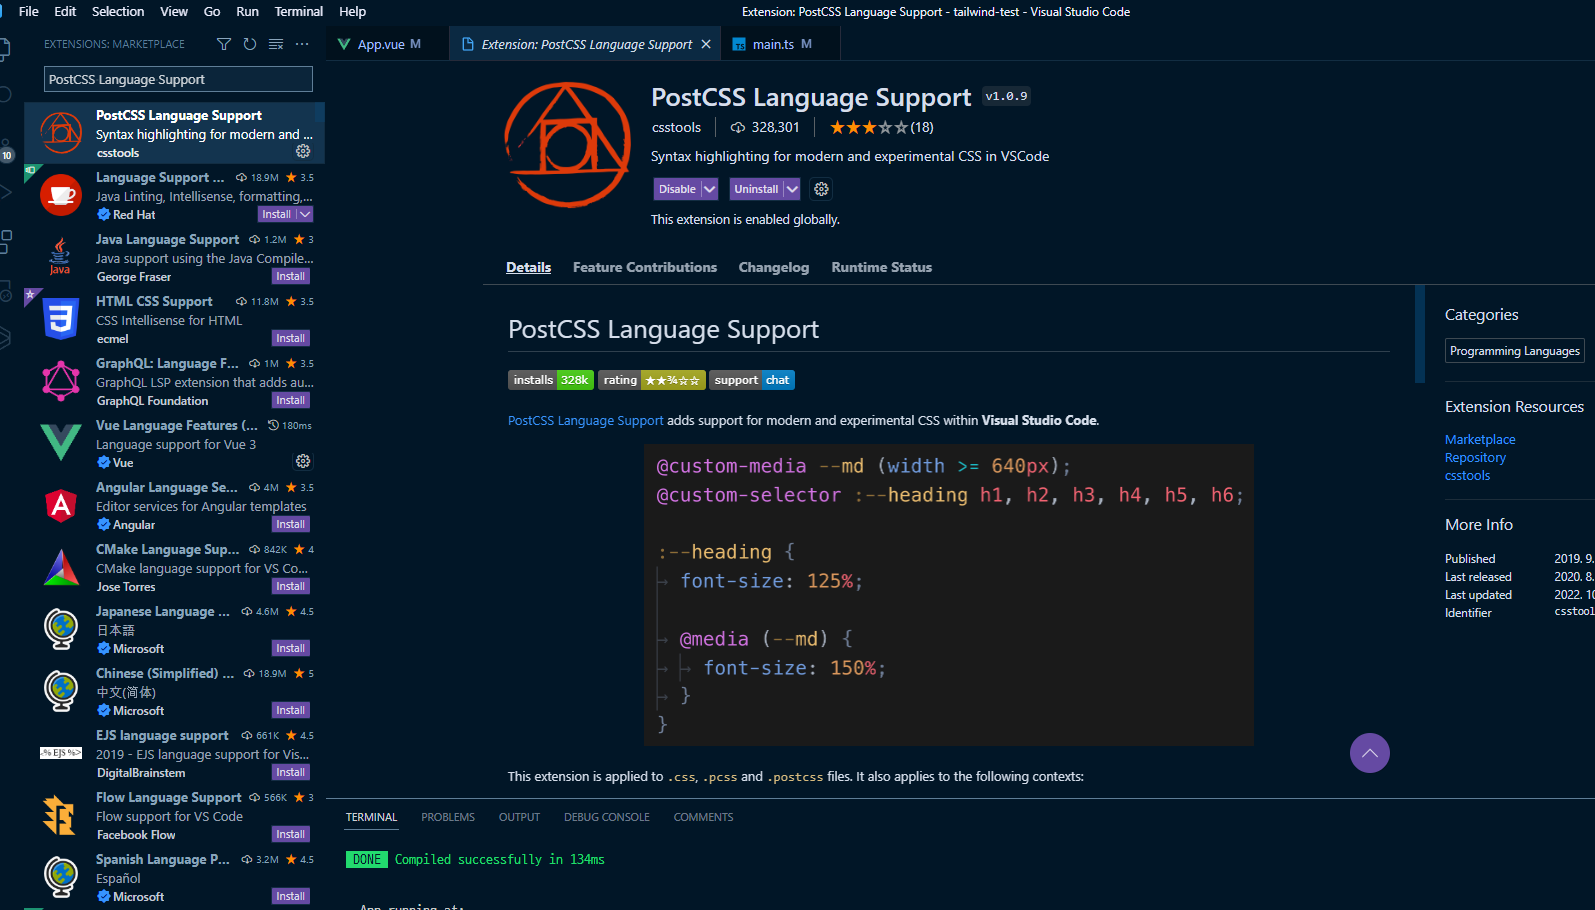Select HTML CSS Support extension icon
Image resolution: width=1595 pixels, height=910 pixels.
61,319
